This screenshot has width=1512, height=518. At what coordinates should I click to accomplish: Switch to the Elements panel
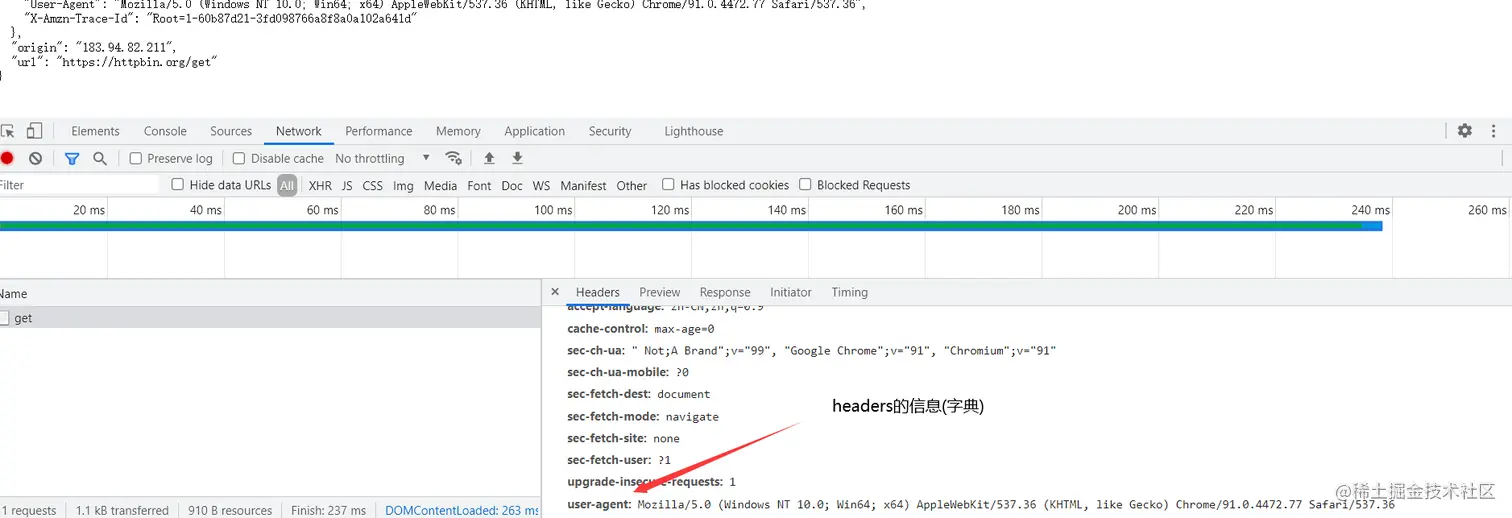click(95, 131)
